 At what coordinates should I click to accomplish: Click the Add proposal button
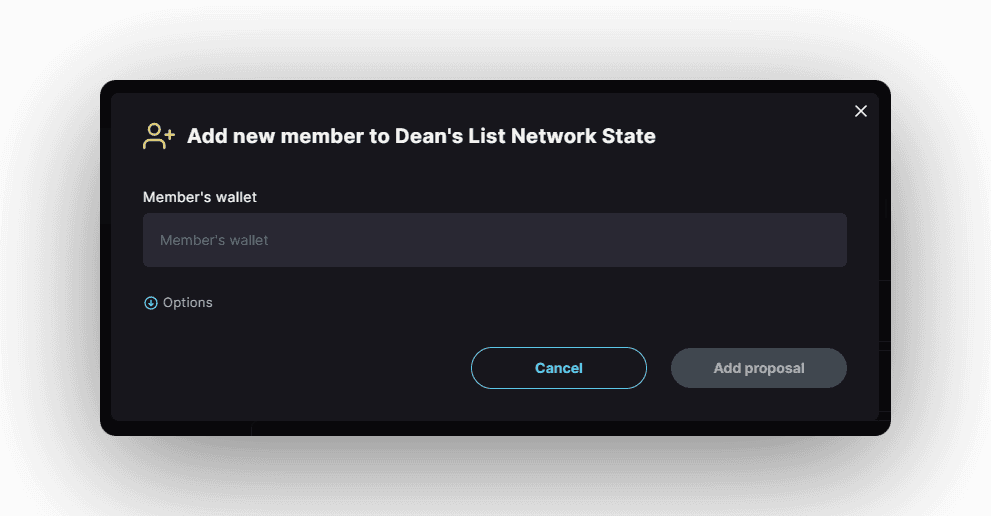[x=758, y=368]
